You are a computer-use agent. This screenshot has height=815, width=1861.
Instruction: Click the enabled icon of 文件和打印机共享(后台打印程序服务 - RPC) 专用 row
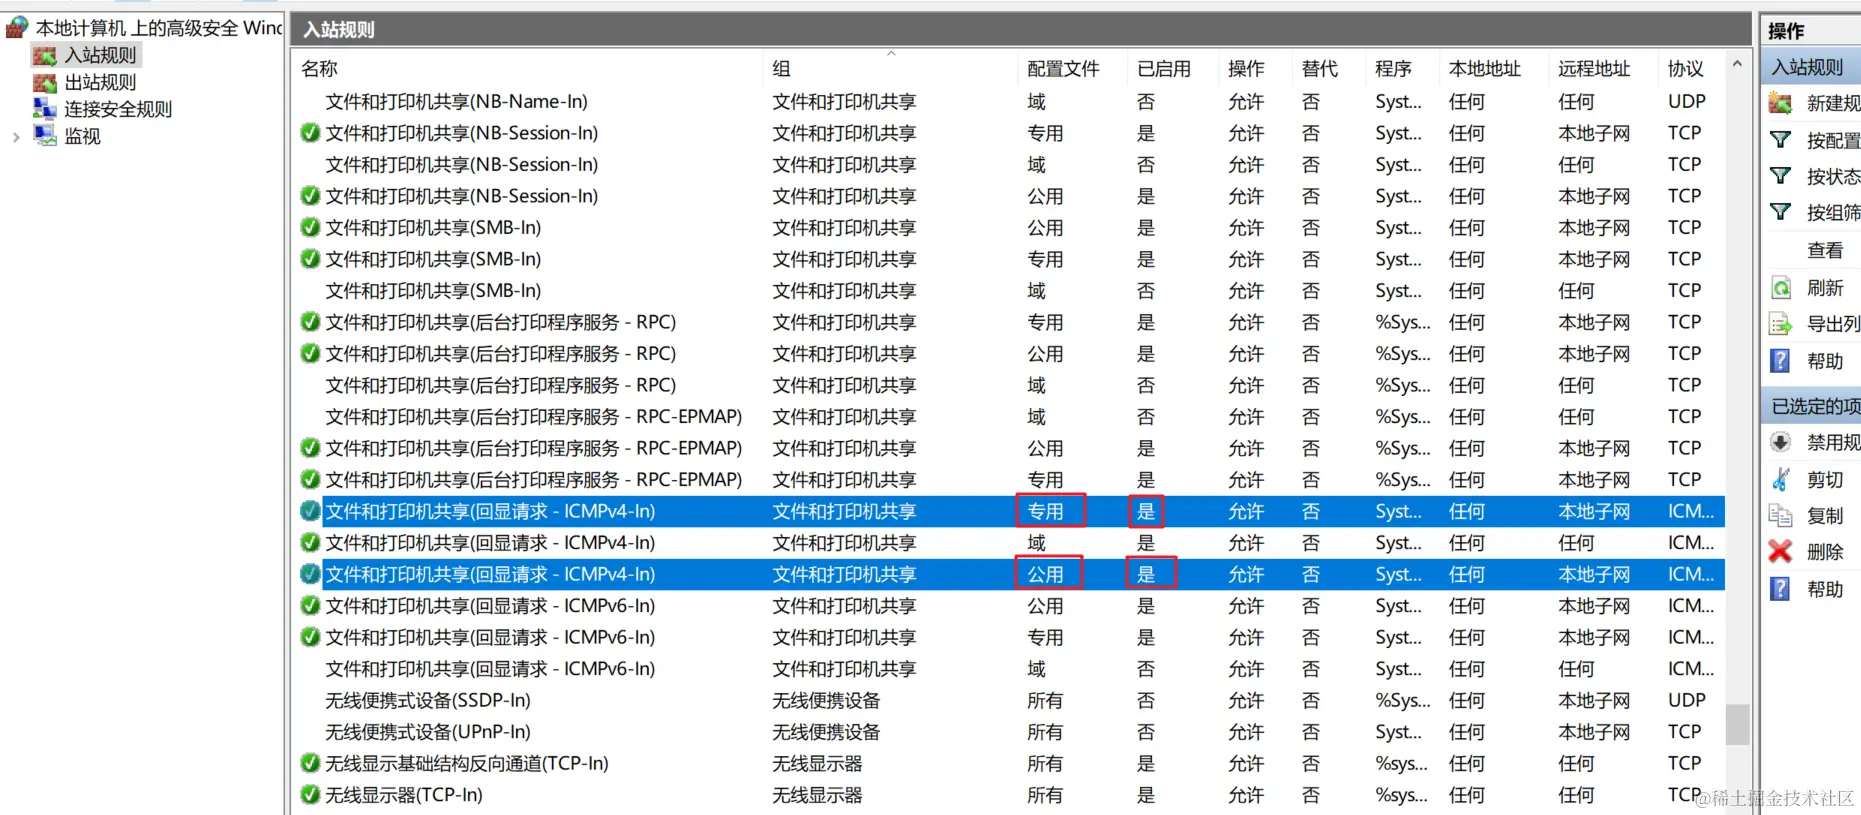[x=310, y=322]
